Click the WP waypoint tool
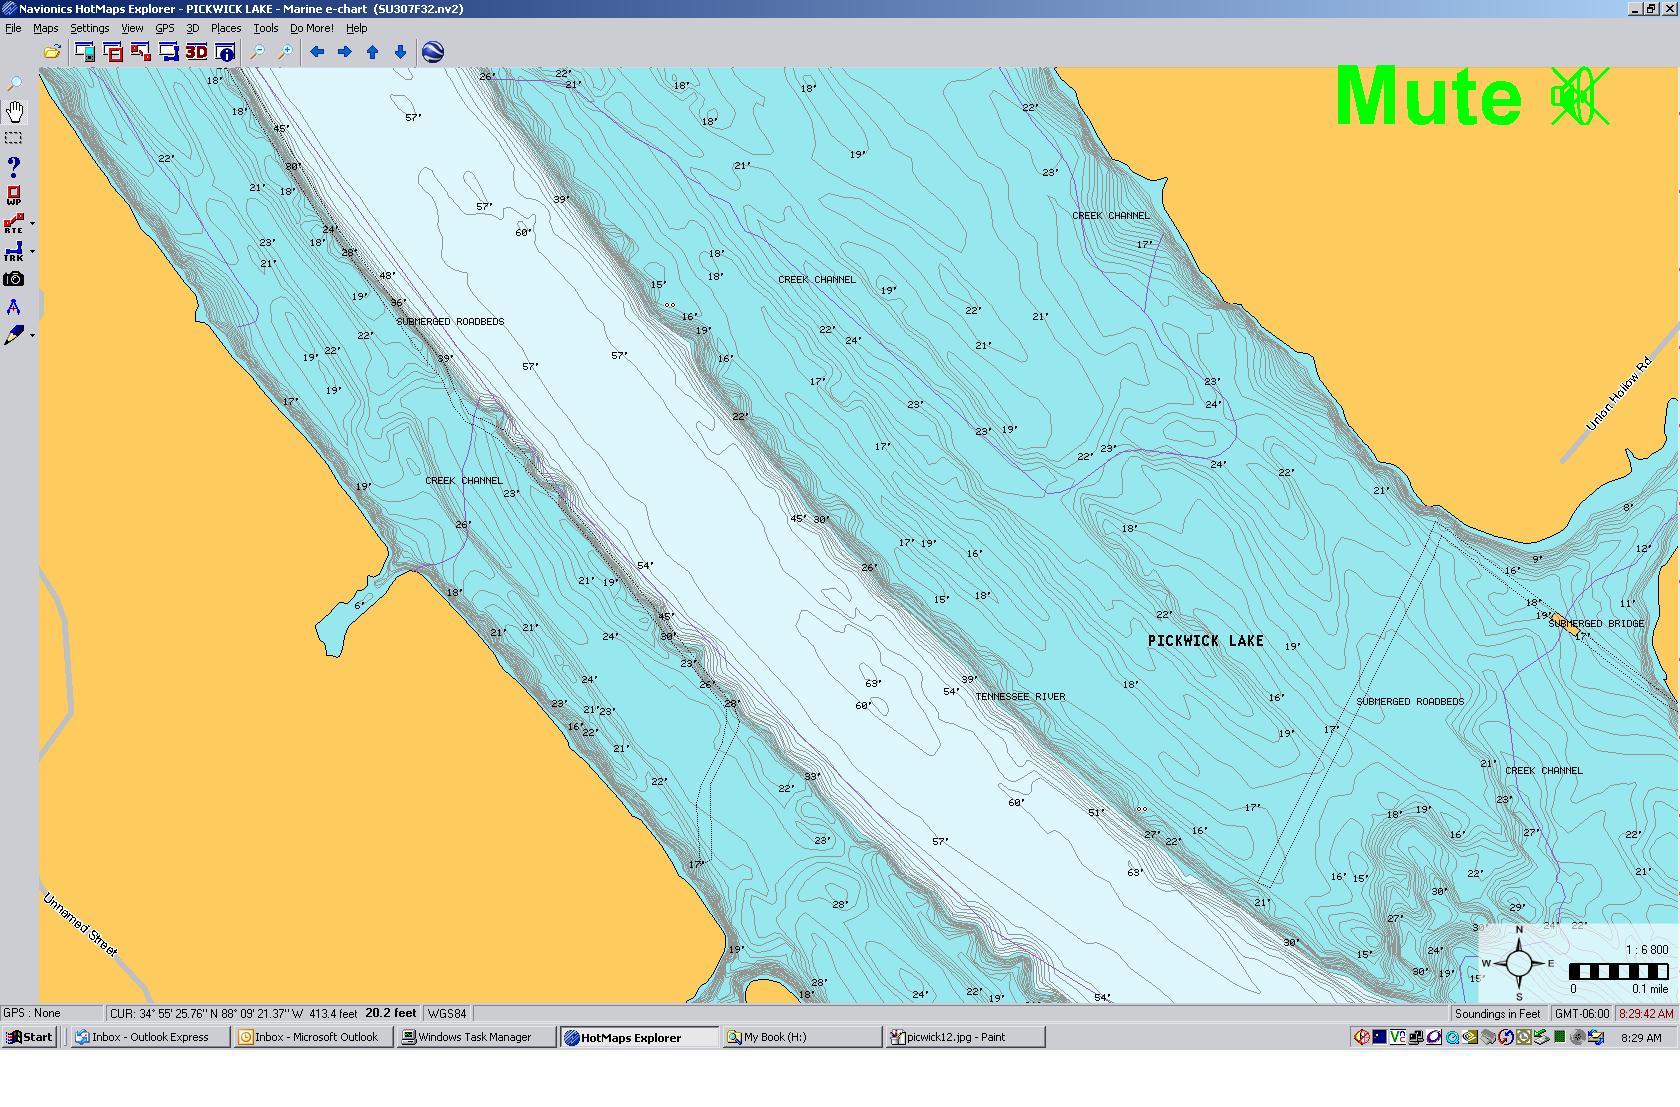 point(14,195)
